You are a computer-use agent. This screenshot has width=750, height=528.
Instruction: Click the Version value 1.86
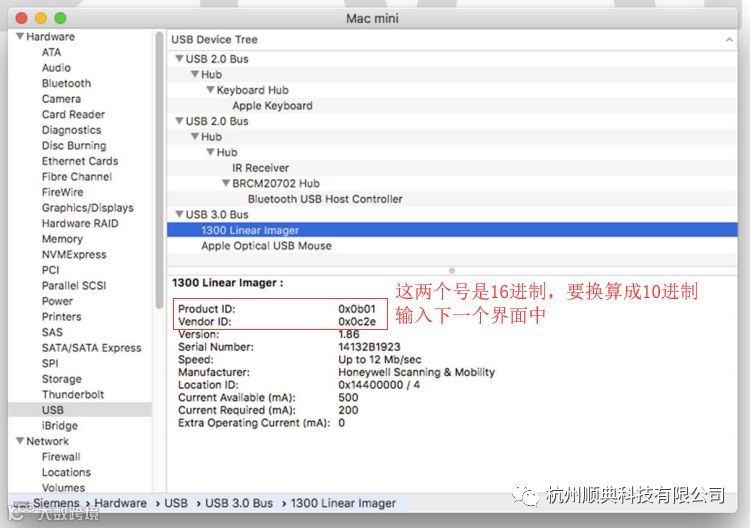tap(349, 334)
